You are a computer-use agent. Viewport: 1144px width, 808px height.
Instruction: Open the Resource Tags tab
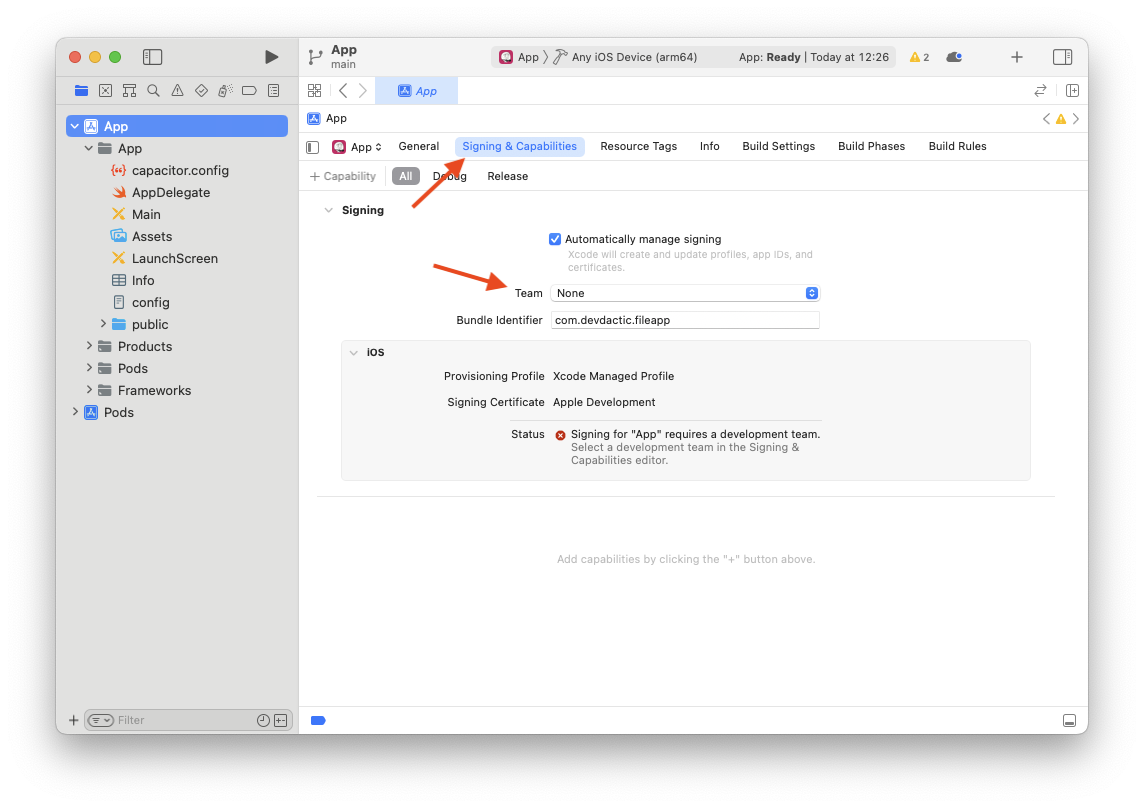coord(638,146)
